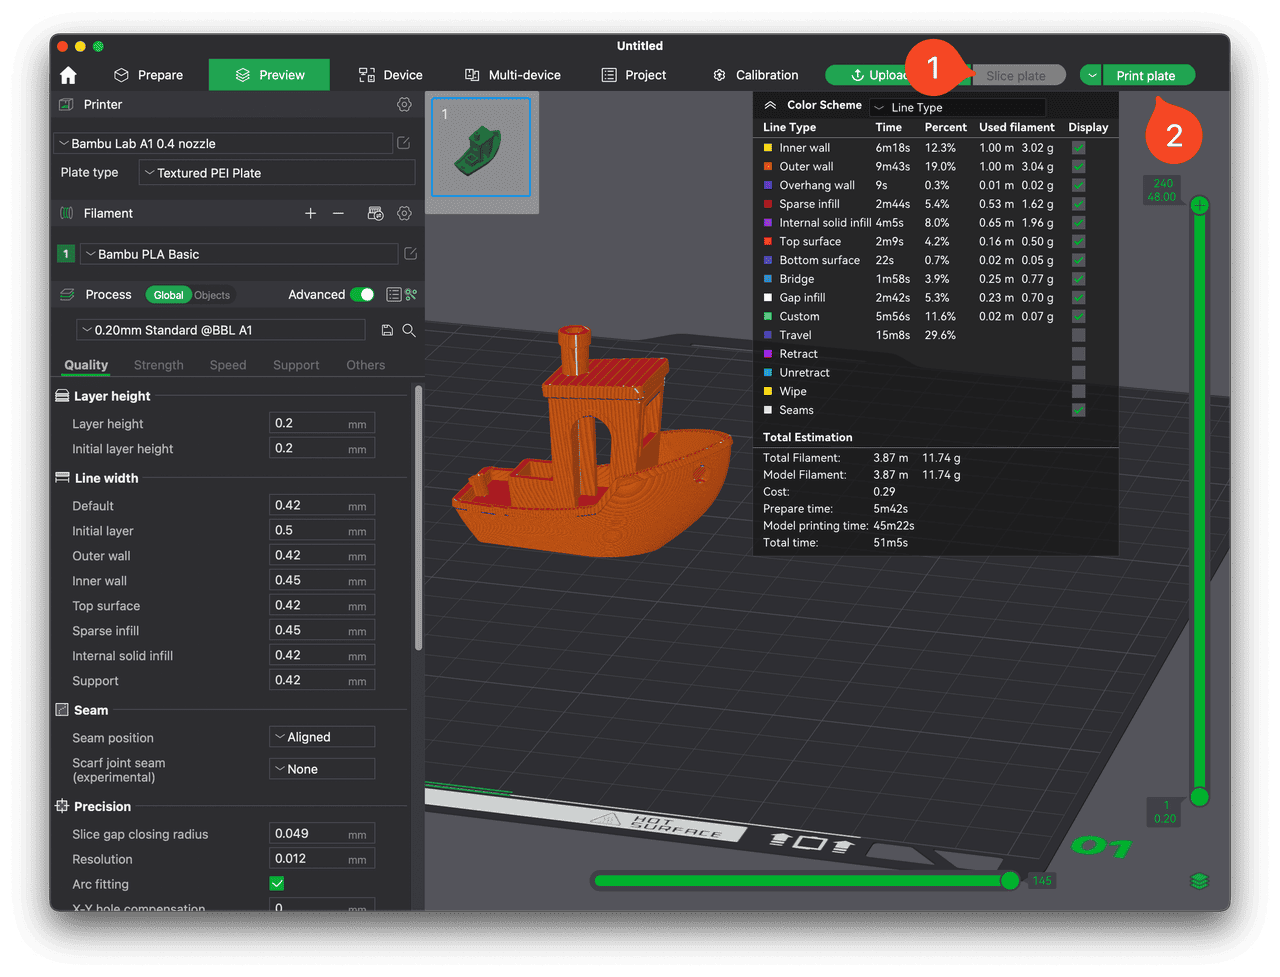Open the Print plate options arrow

[1092, 75]
